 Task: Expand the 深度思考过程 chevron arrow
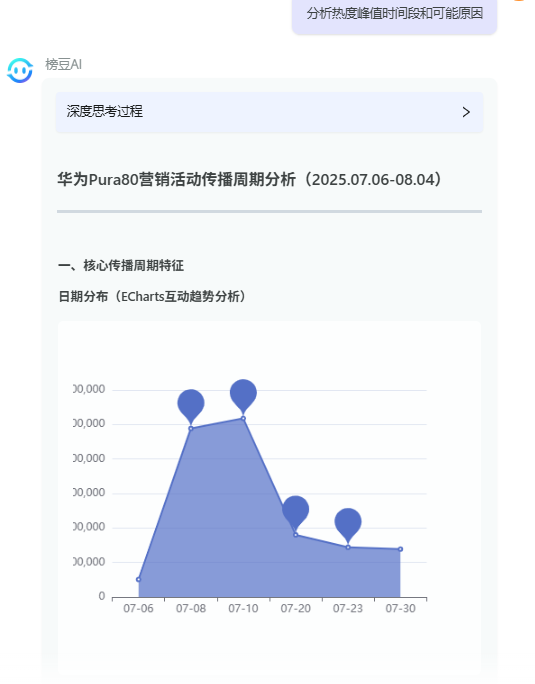tap(466, 112)
